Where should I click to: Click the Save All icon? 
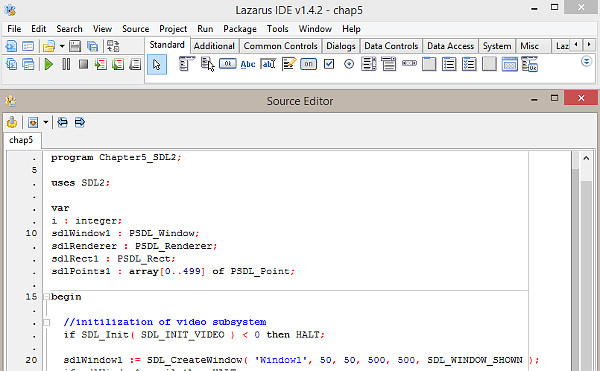coord(92,46)
